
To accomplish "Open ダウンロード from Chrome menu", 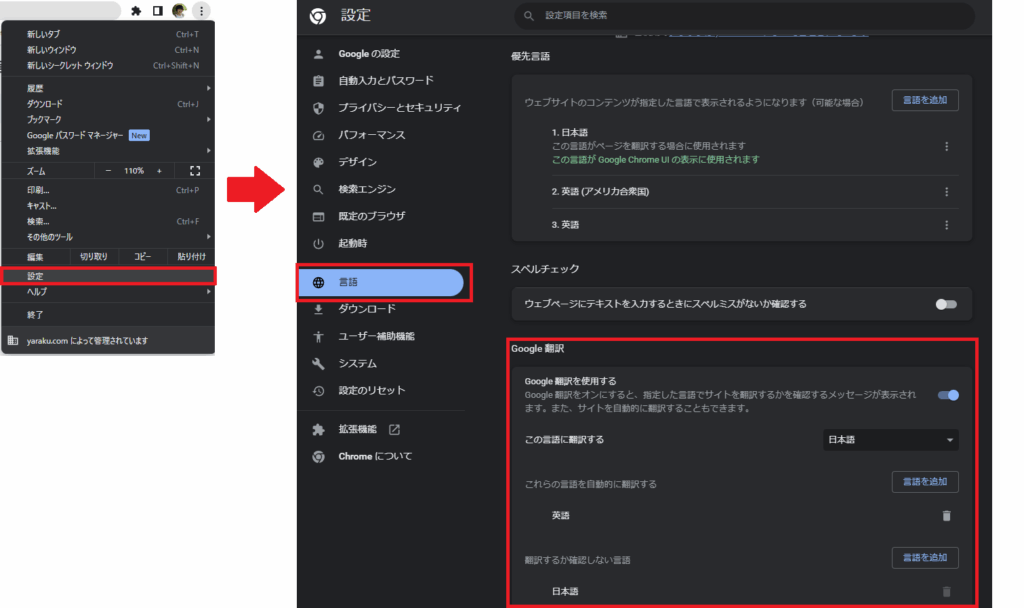I will point(108,104).
